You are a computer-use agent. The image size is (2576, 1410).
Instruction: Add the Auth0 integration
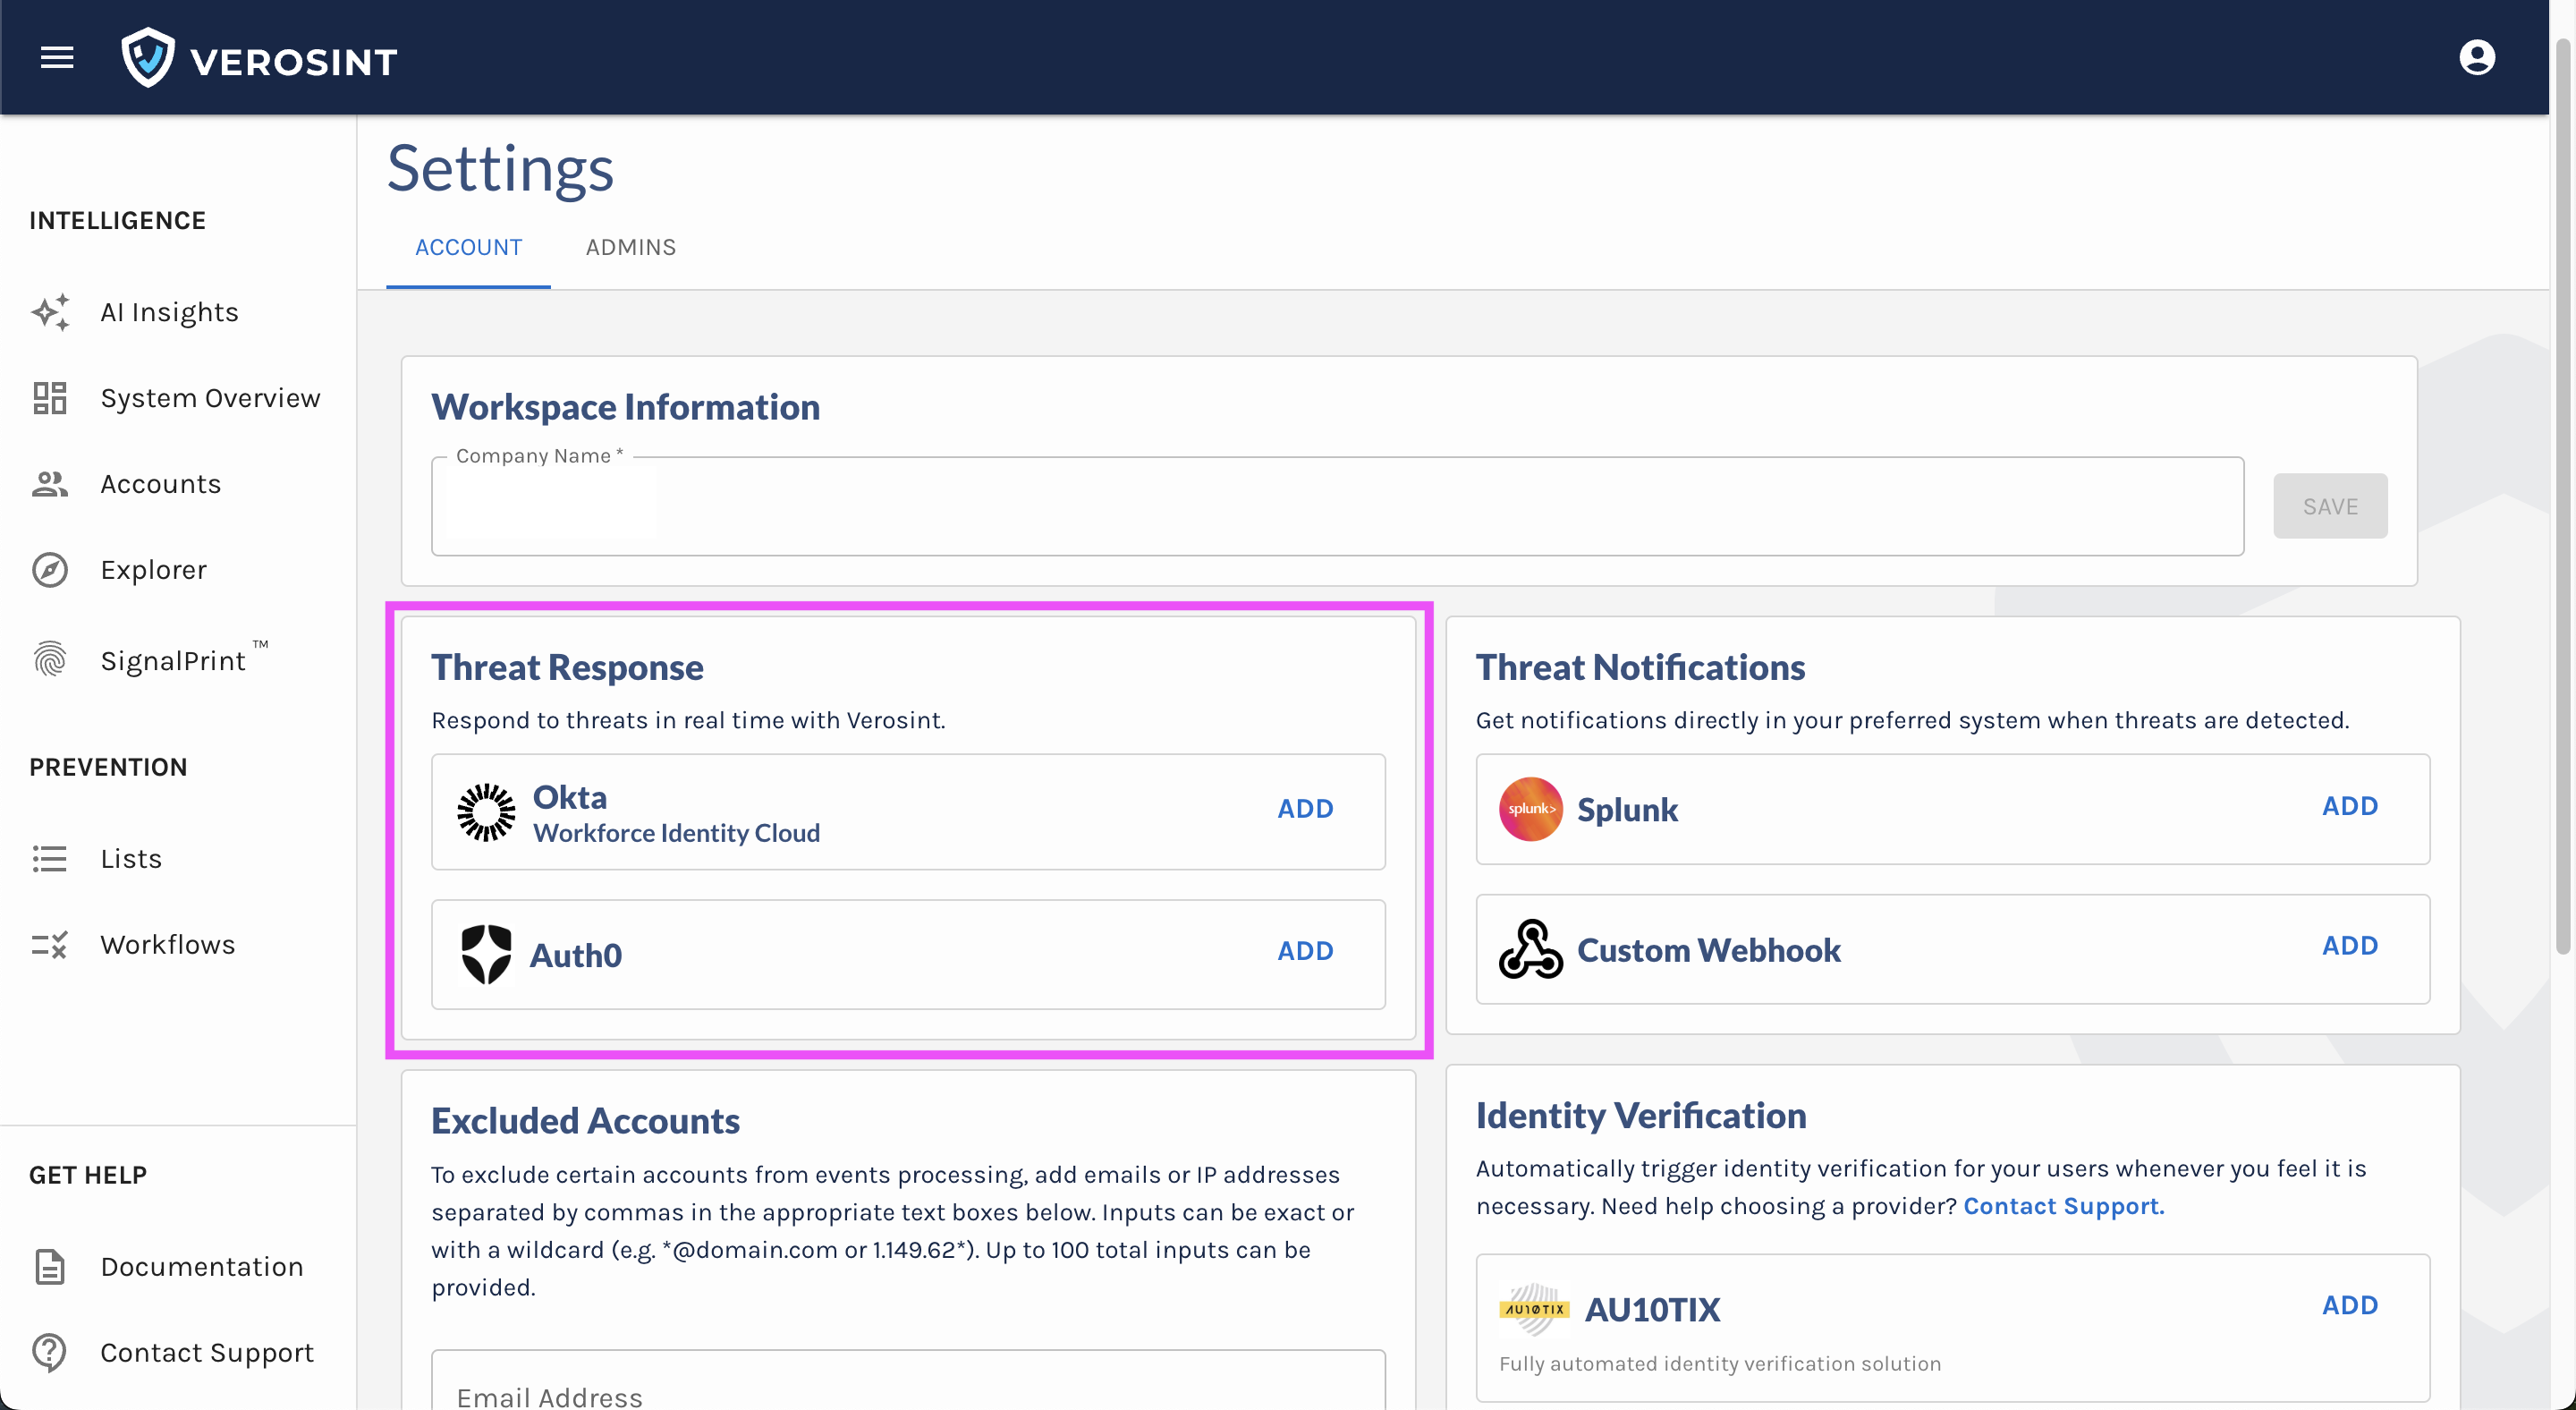(1305, 950)
